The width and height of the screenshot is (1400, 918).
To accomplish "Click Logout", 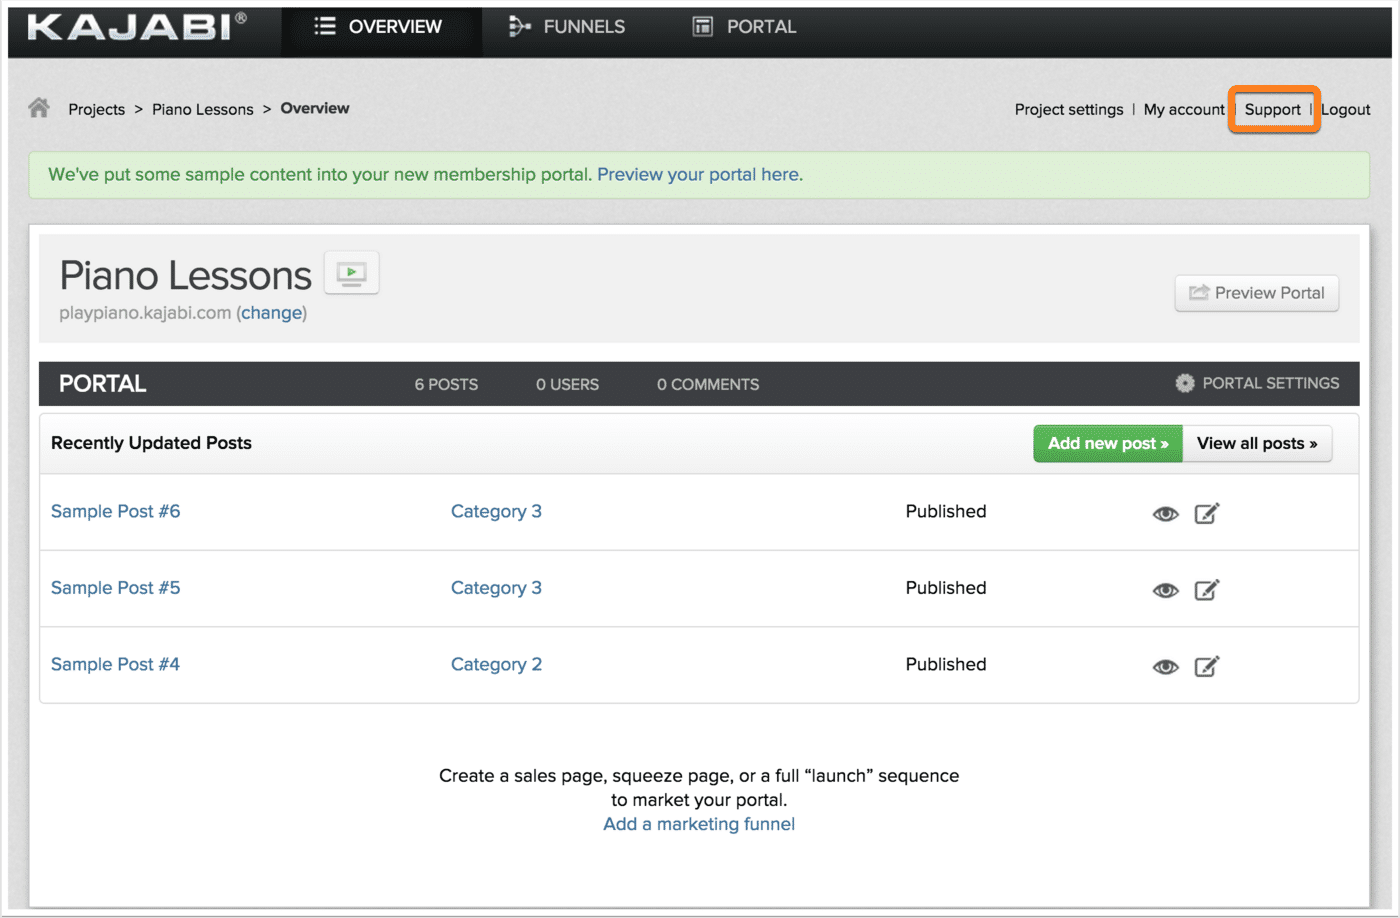I will coord(1346,109).
